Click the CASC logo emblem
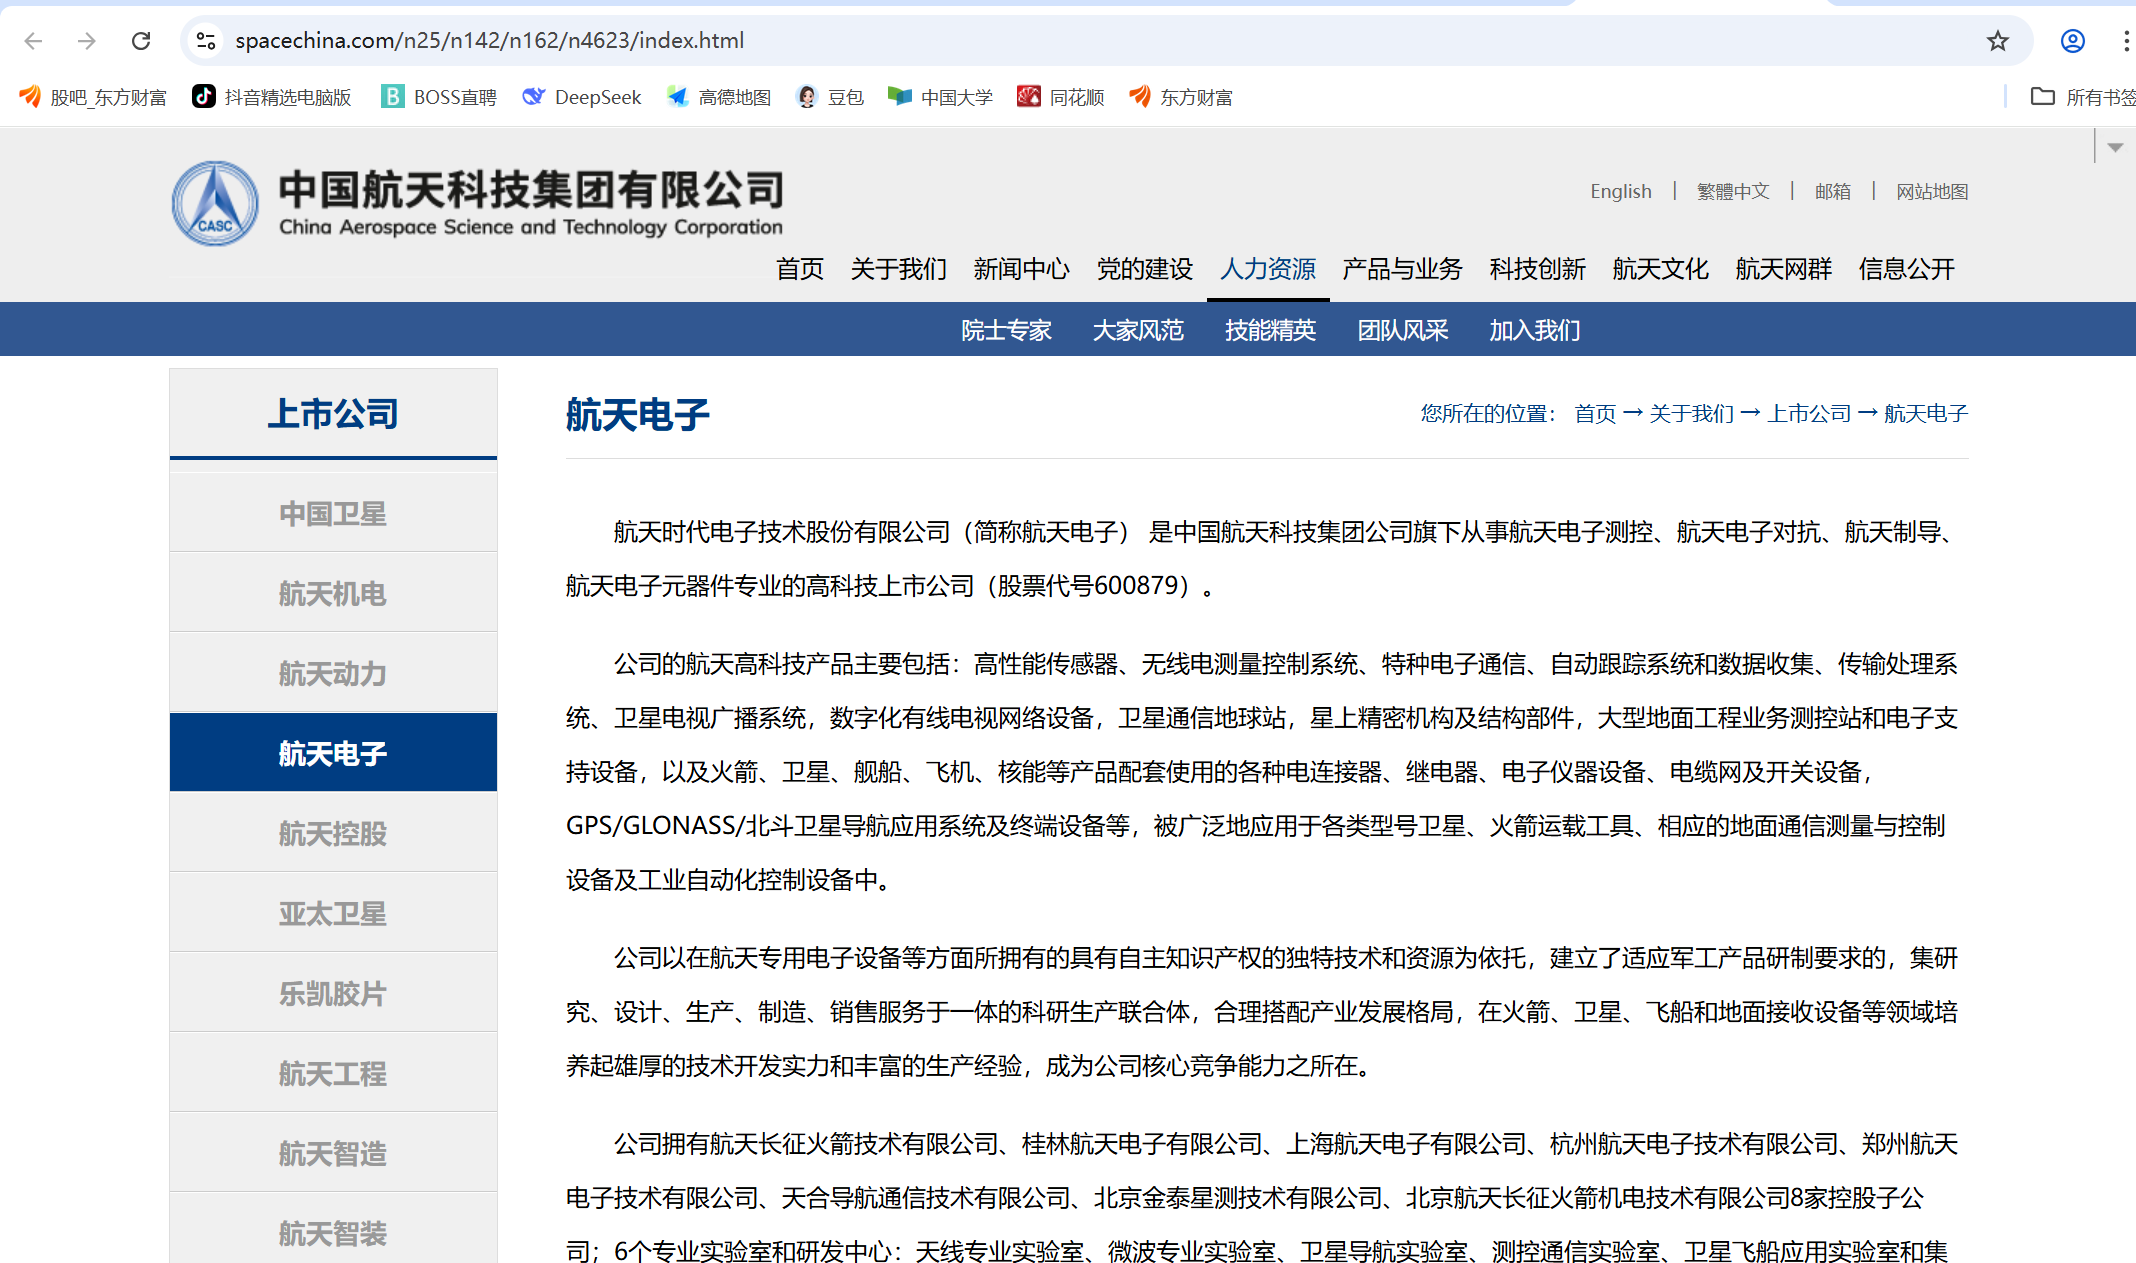2136x1263 pixels. [x=215, y=204]
